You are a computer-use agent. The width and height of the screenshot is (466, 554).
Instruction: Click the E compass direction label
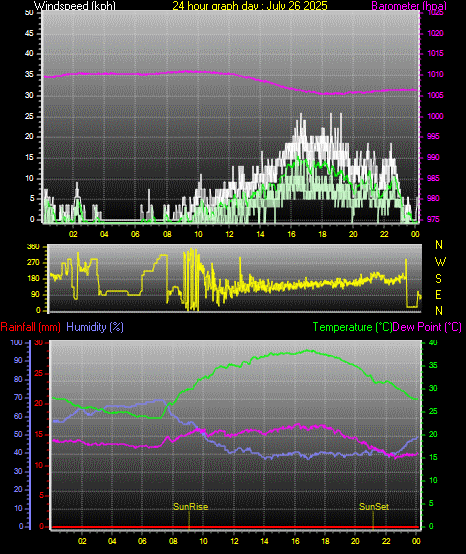point(438,295)
